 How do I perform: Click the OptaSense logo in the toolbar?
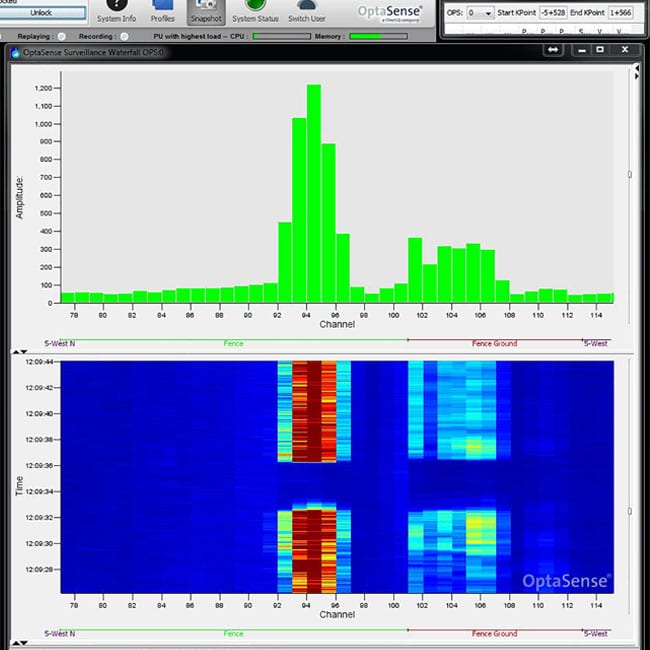pyautogui.click(x=390, y=12)
